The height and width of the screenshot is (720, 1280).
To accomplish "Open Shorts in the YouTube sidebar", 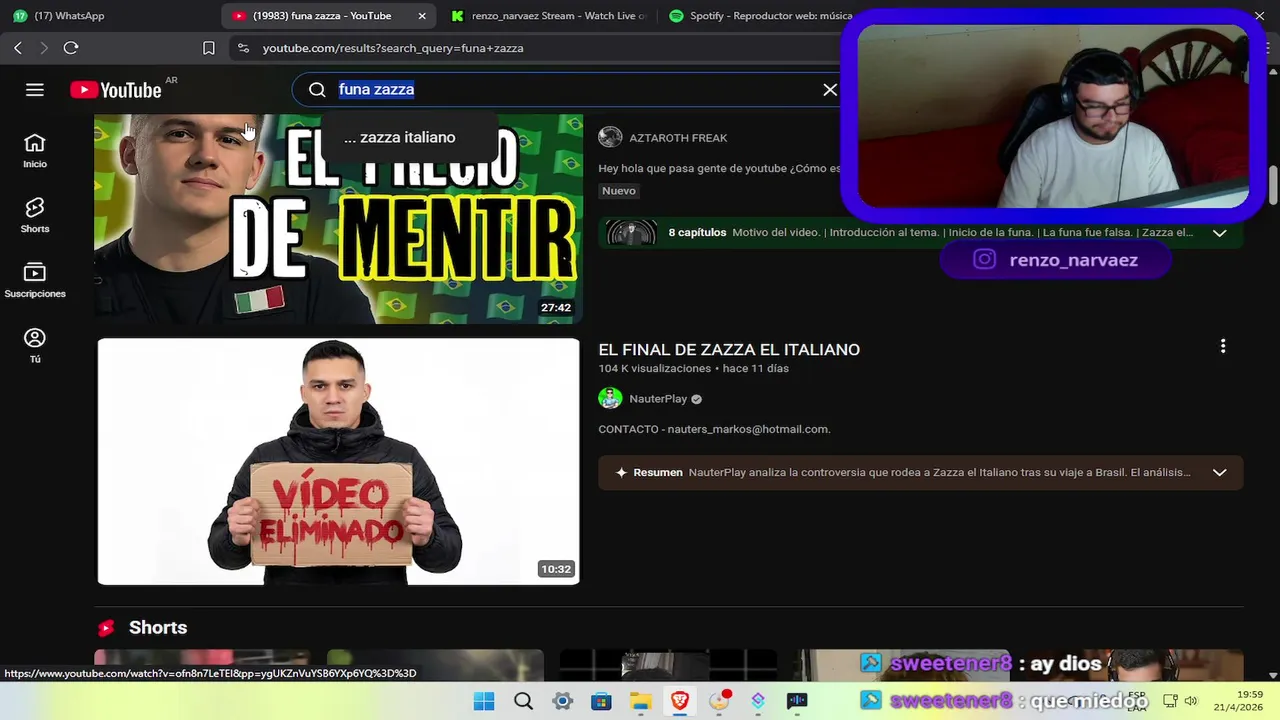I will pos(35,215).
